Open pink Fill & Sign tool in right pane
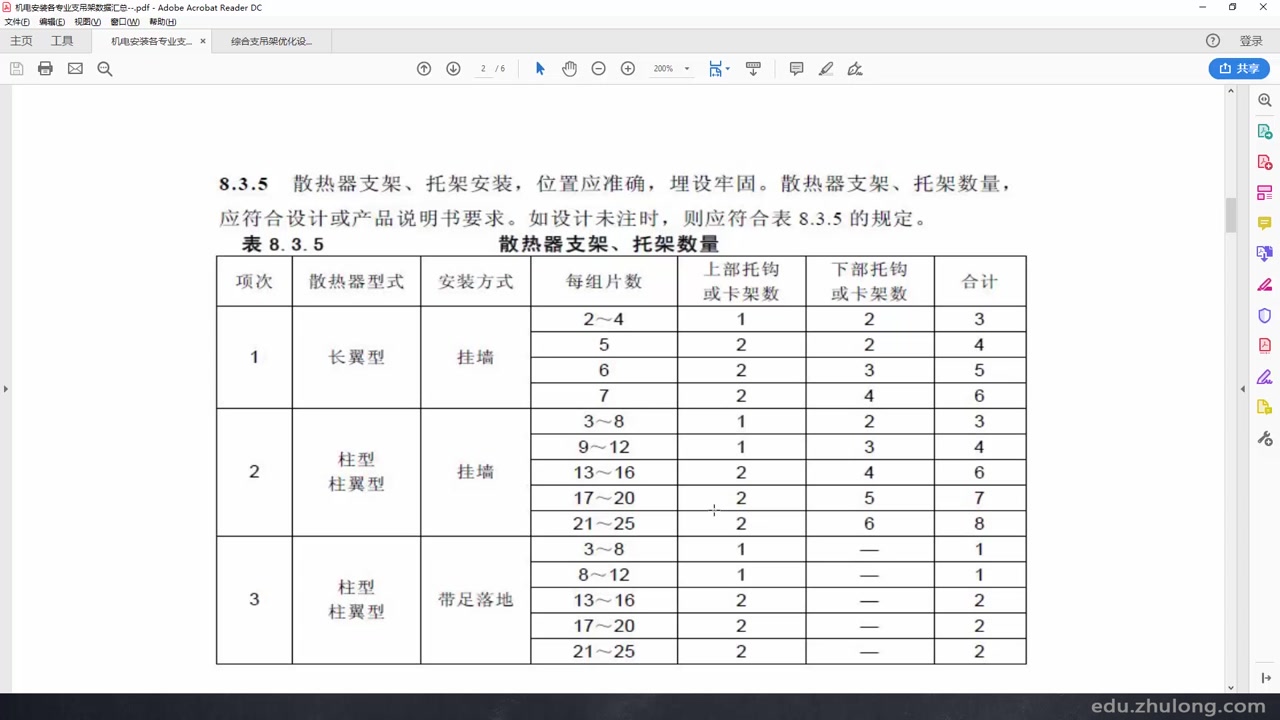Image resolution: width=1280 pixels, height=720 pixels. pos(1265,285)
